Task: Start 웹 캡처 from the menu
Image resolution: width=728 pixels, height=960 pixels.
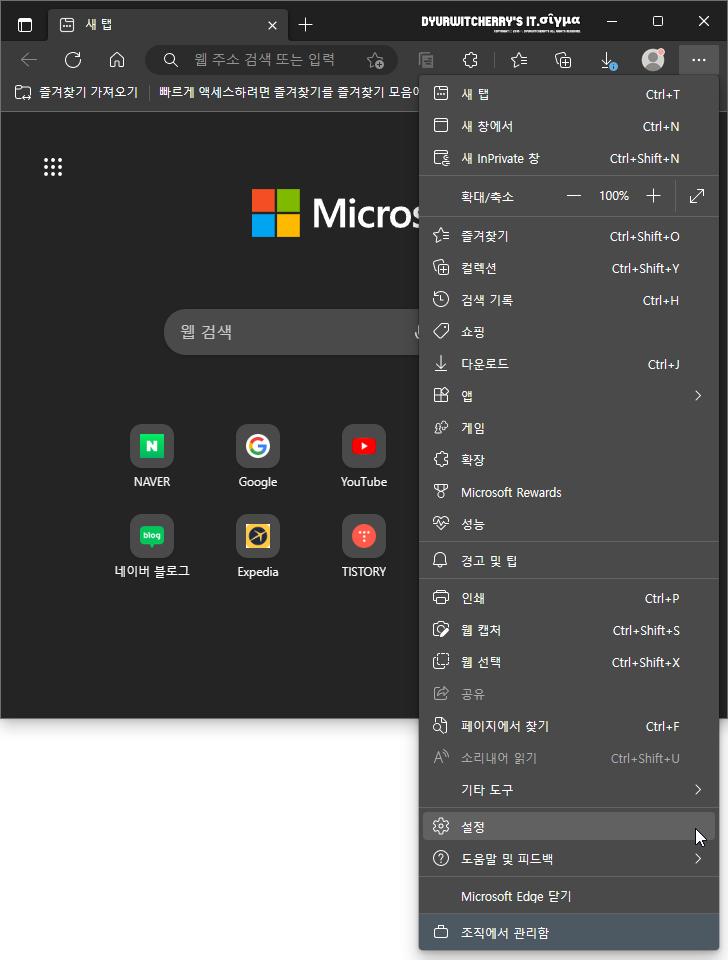Action: pos(569,630)
